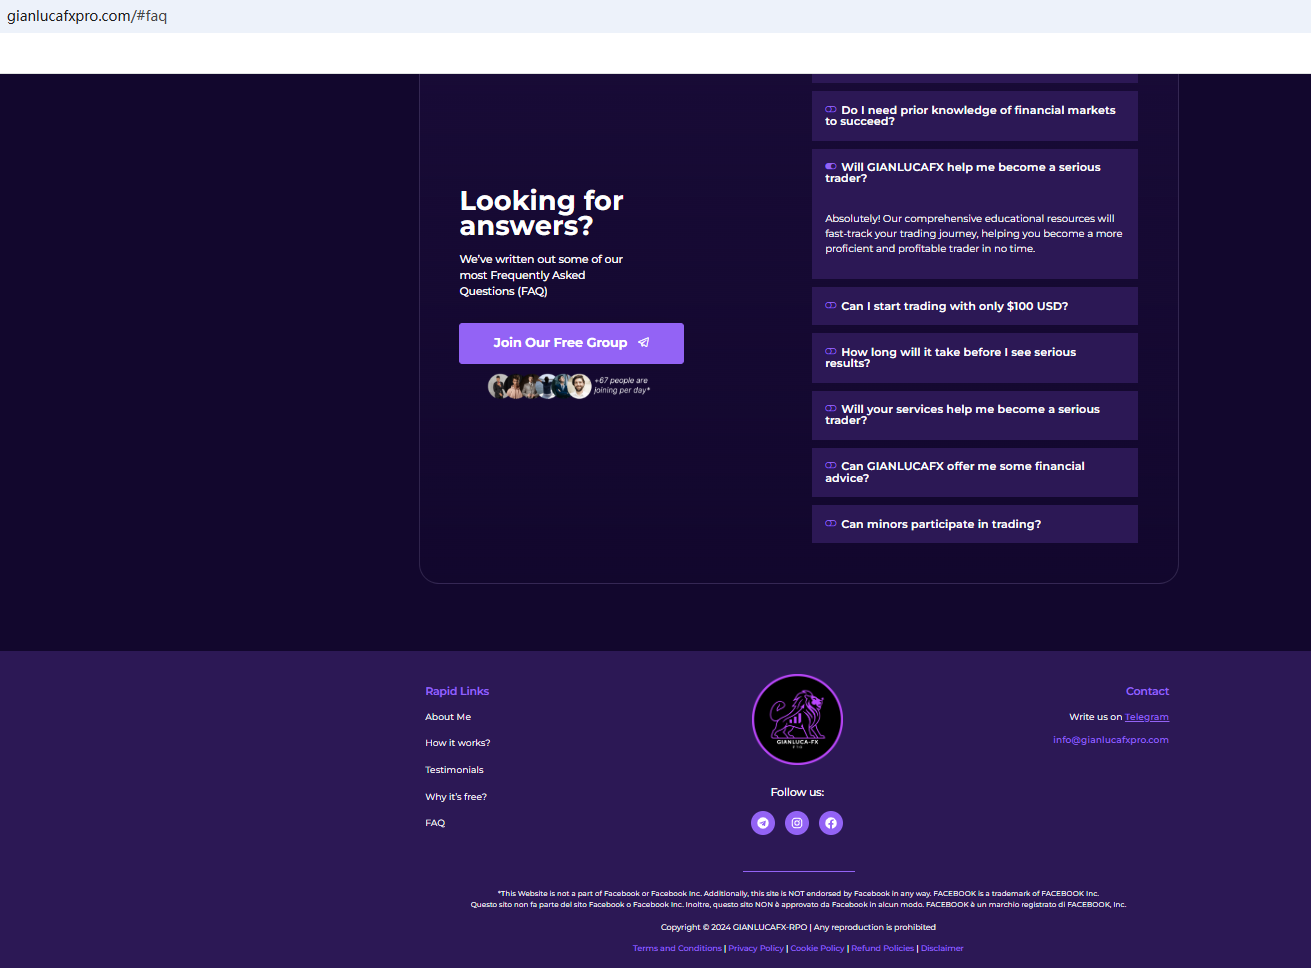Click the 'Contact' footer heading
This screenshot has height=968, width=1311.
(1147, 691)
